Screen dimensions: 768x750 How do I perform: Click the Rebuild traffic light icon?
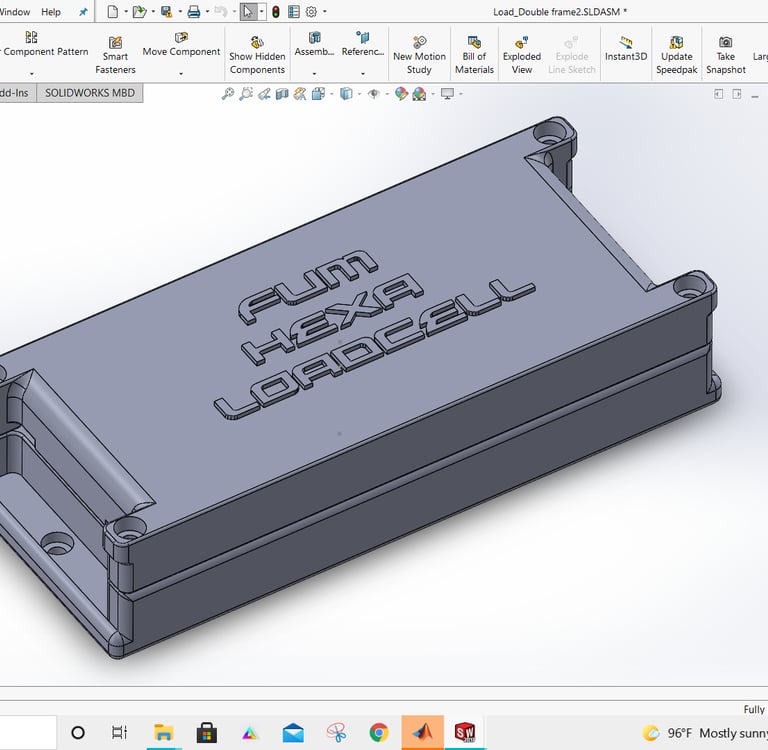coord(276,12)
